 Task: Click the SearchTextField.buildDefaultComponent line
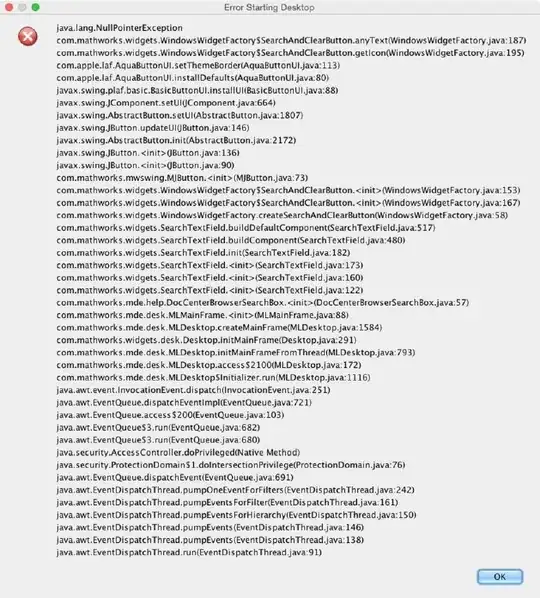[x=246, y=228]
